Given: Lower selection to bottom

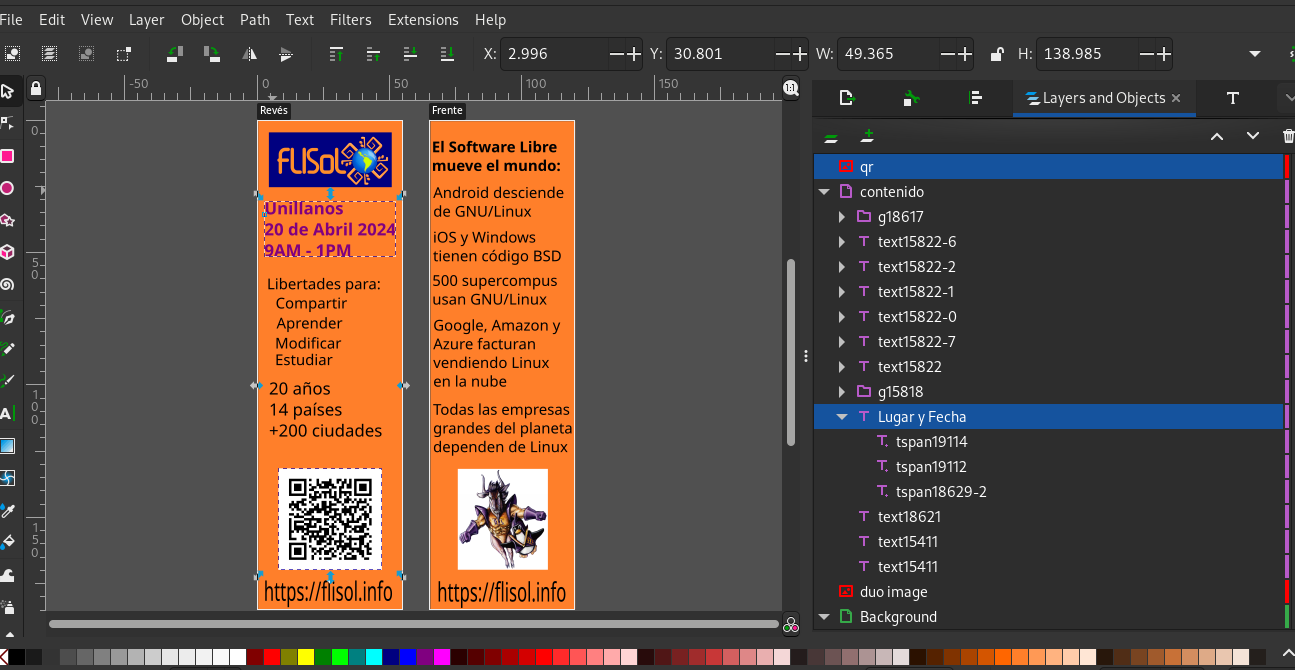Looking at the screenshot, I should pyautogui.click(x=447, y=54).
